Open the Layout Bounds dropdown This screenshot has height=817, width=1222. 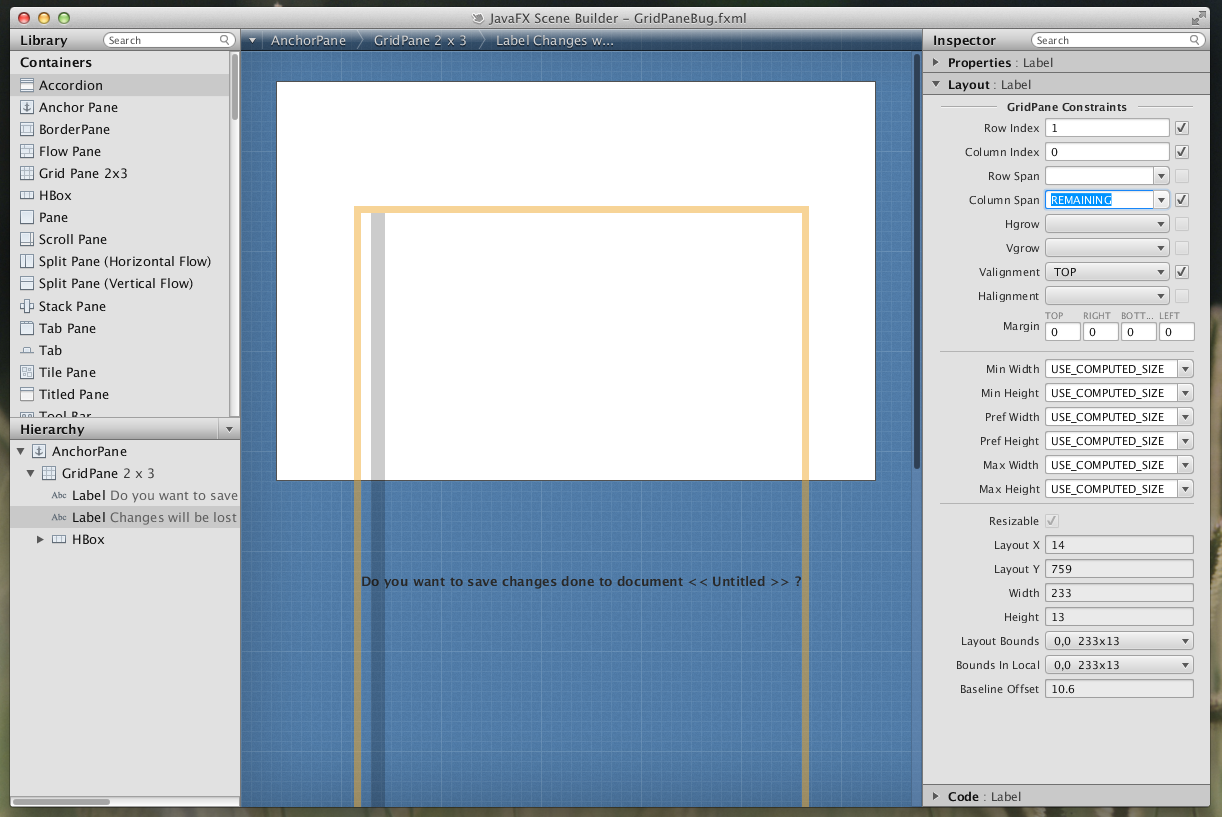coord(1119,641)
